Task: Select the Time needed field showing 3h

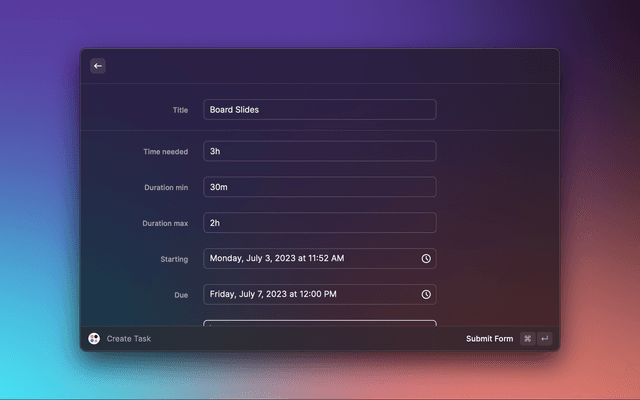Action: (319, 151)
